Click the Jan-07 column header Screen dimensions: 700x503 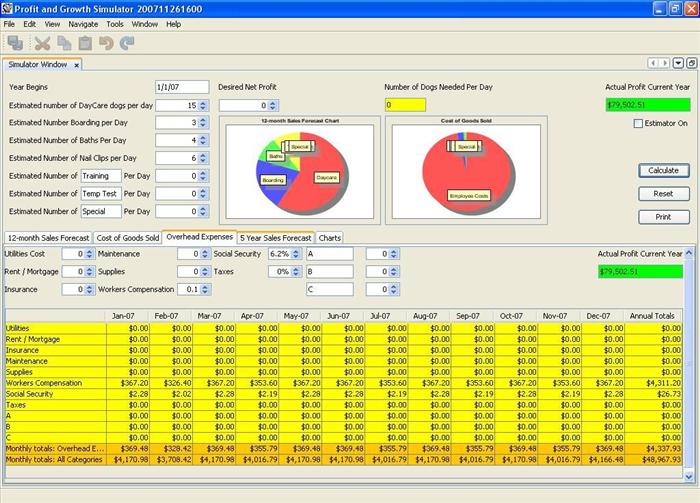123,316
